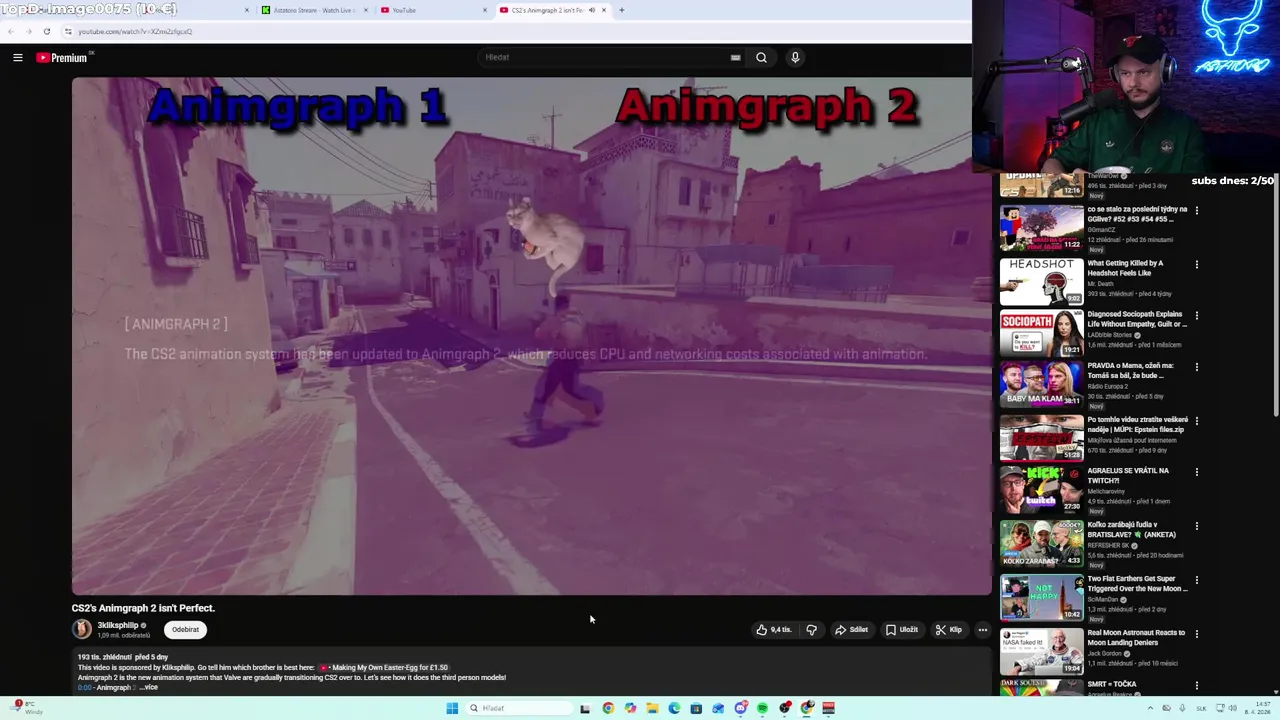
Task: Open 'Real Moon Astronaut Reacts' video
Action: coord(1042,651)
